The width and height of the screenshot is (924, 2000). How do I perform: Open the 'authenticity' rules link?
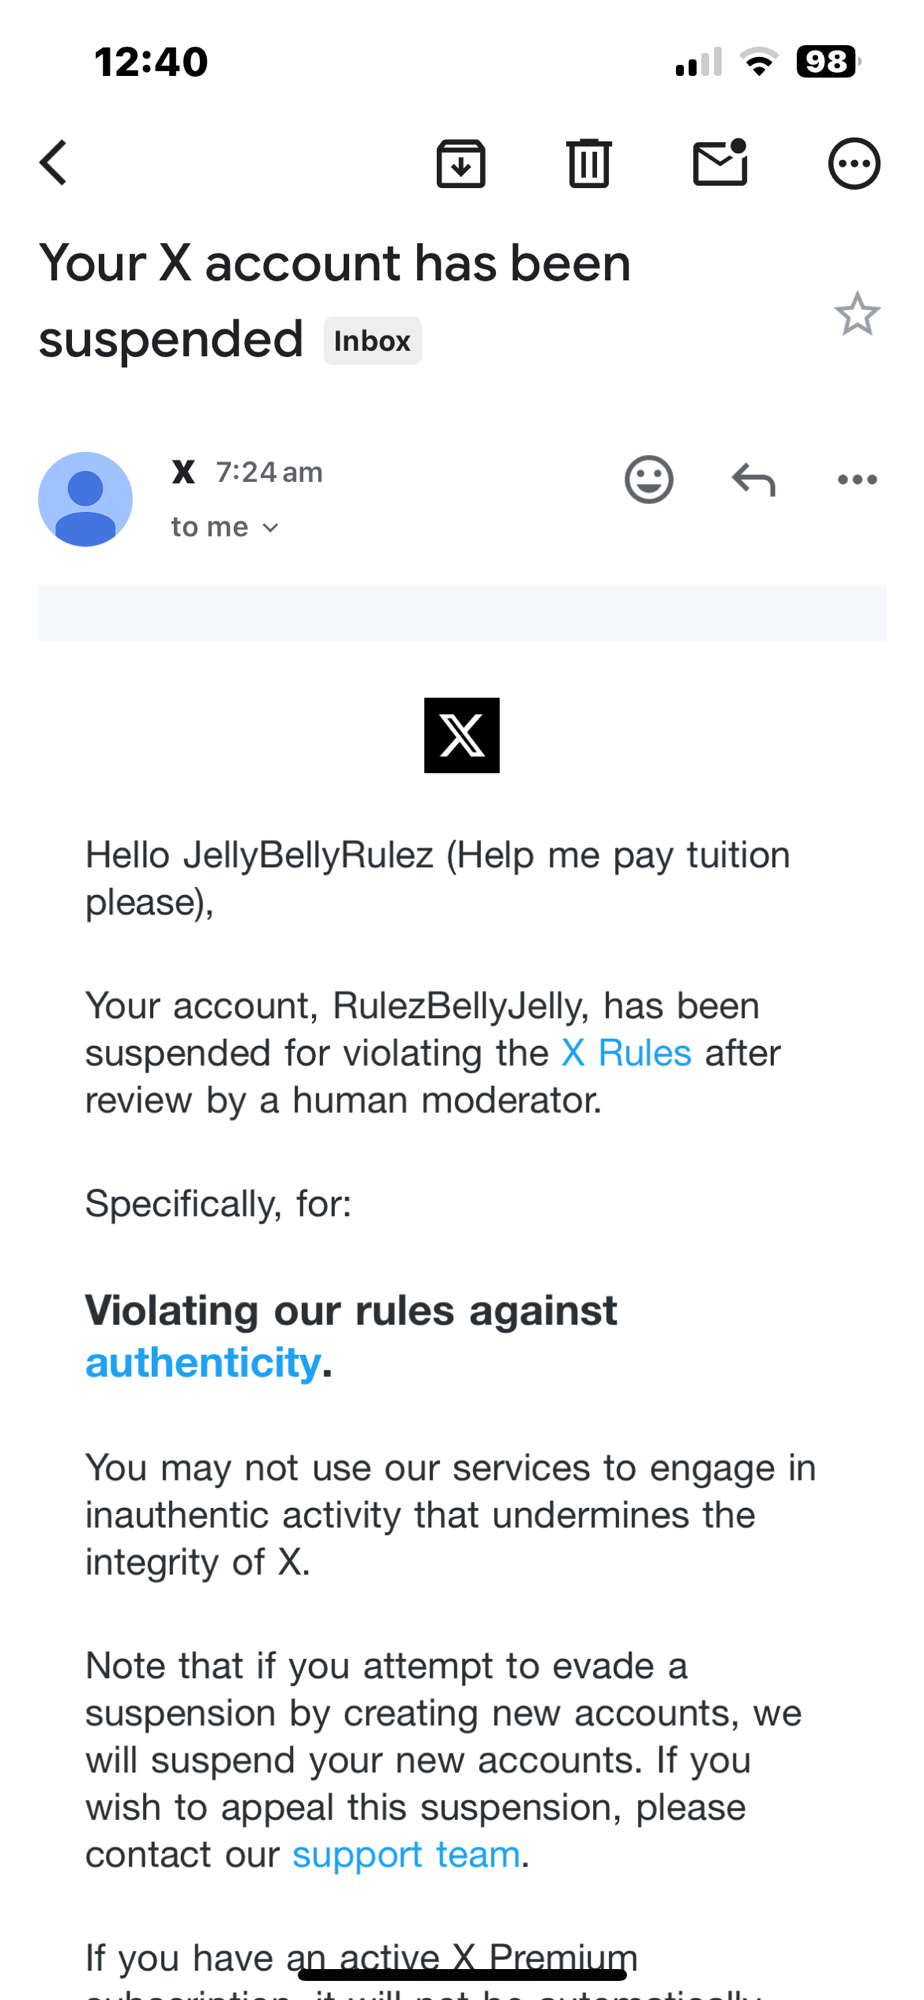[203, 1362]
